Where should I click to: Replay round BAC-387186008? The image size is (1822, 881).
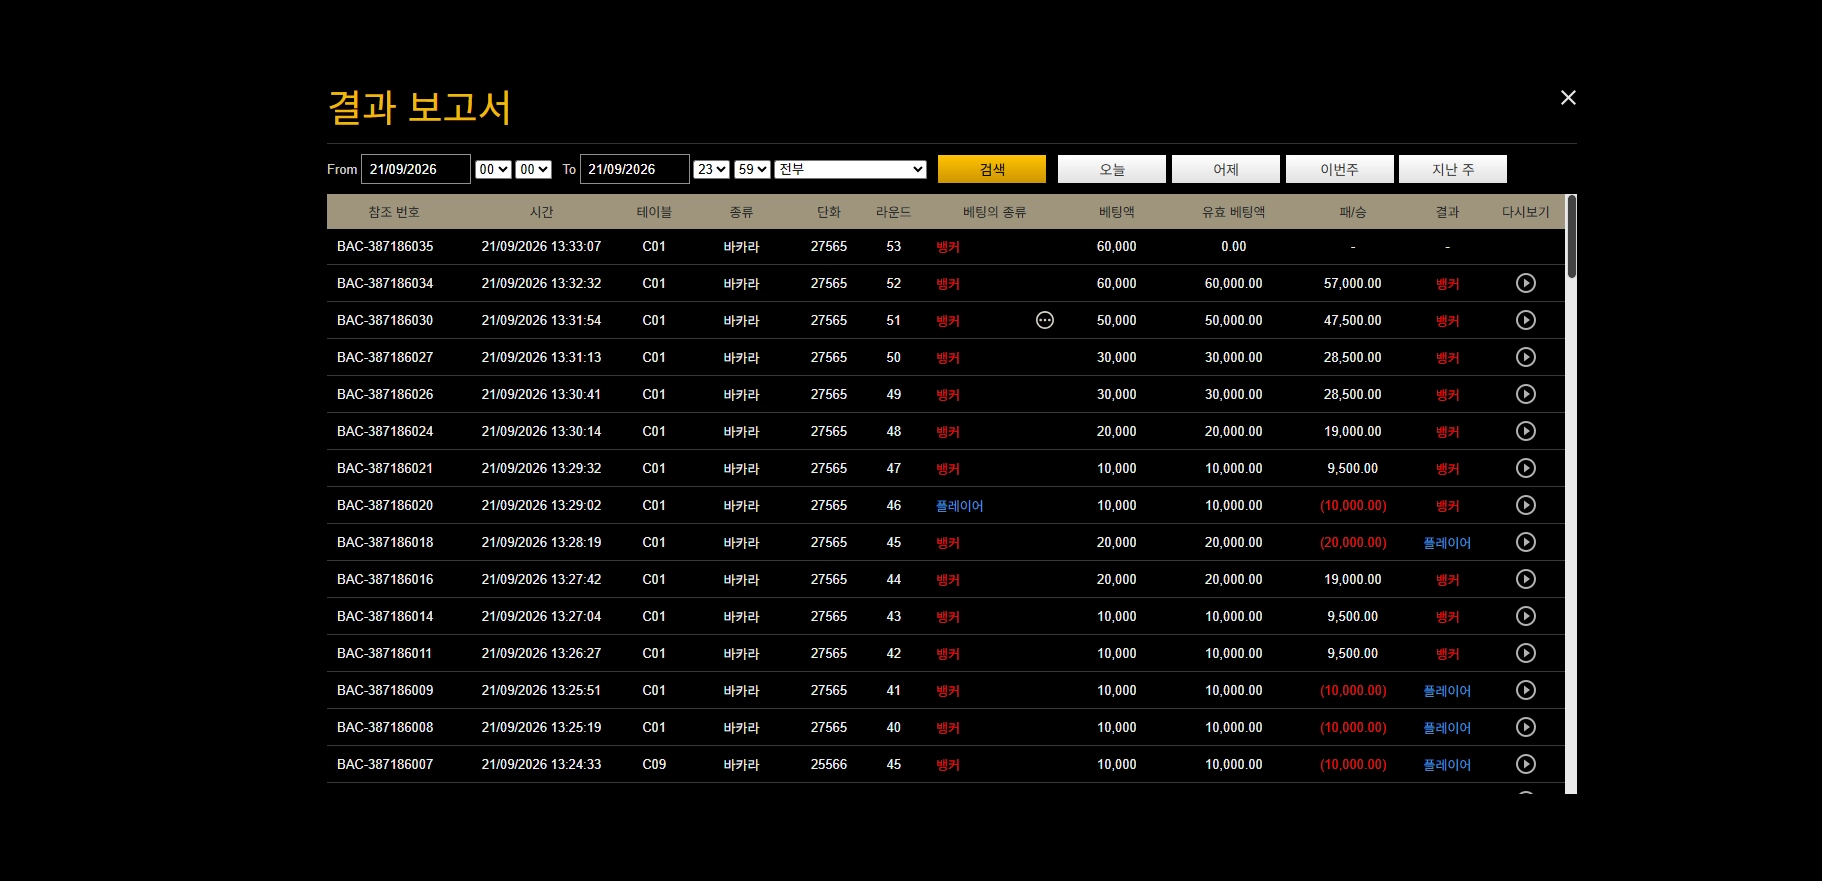[1525, 727]
